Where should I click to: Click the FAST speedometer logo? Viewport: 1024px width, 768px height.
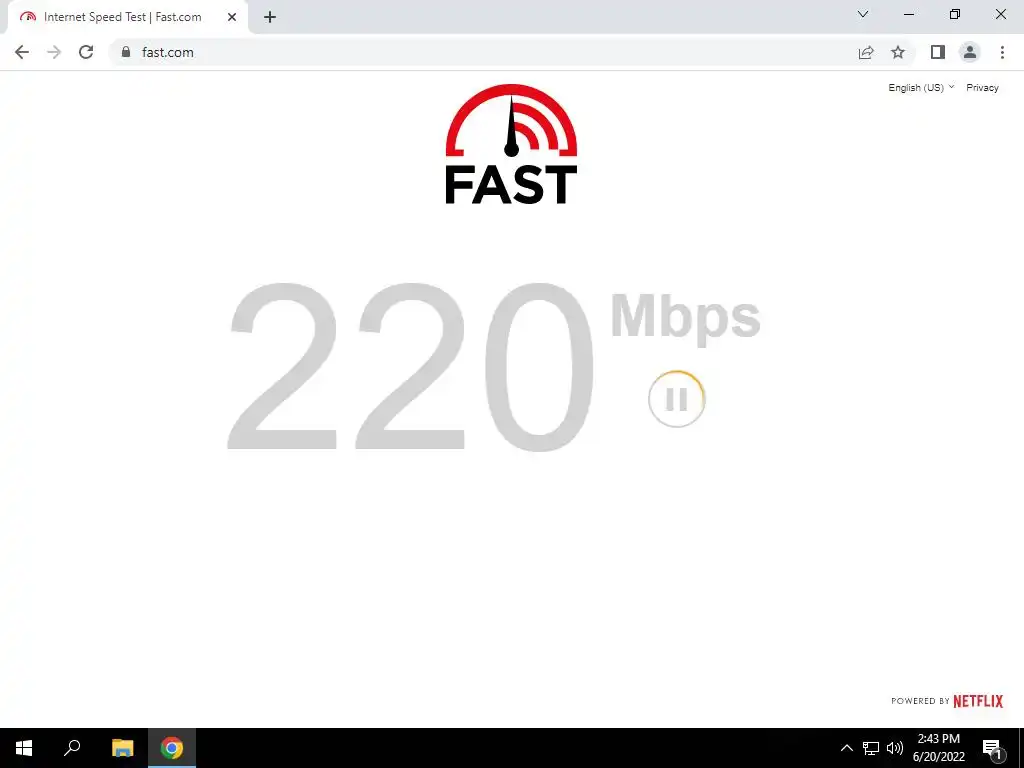click(x=511, y=144)
